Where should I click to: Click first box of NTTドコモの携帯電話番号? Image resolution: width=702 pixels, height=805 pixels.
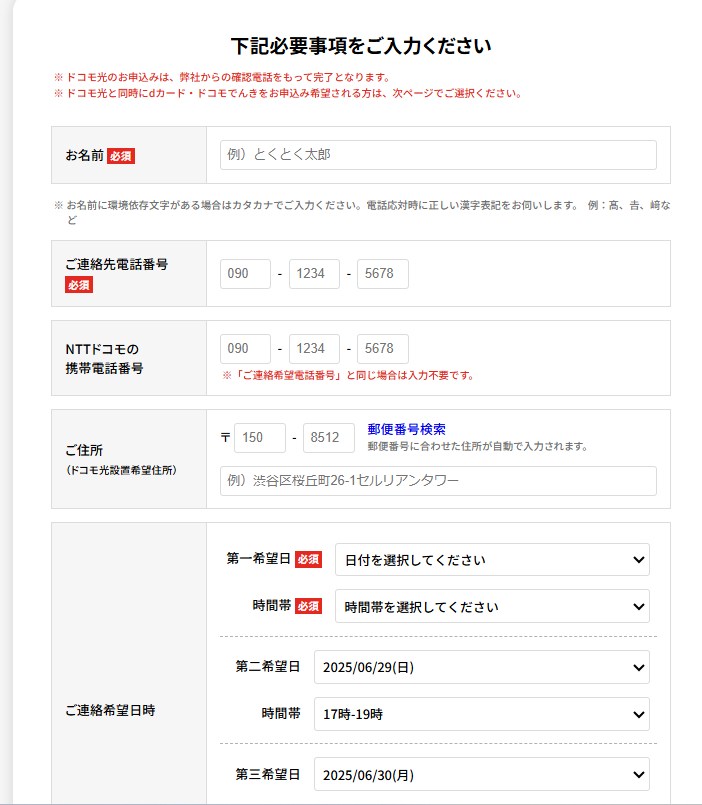(245, 349)
